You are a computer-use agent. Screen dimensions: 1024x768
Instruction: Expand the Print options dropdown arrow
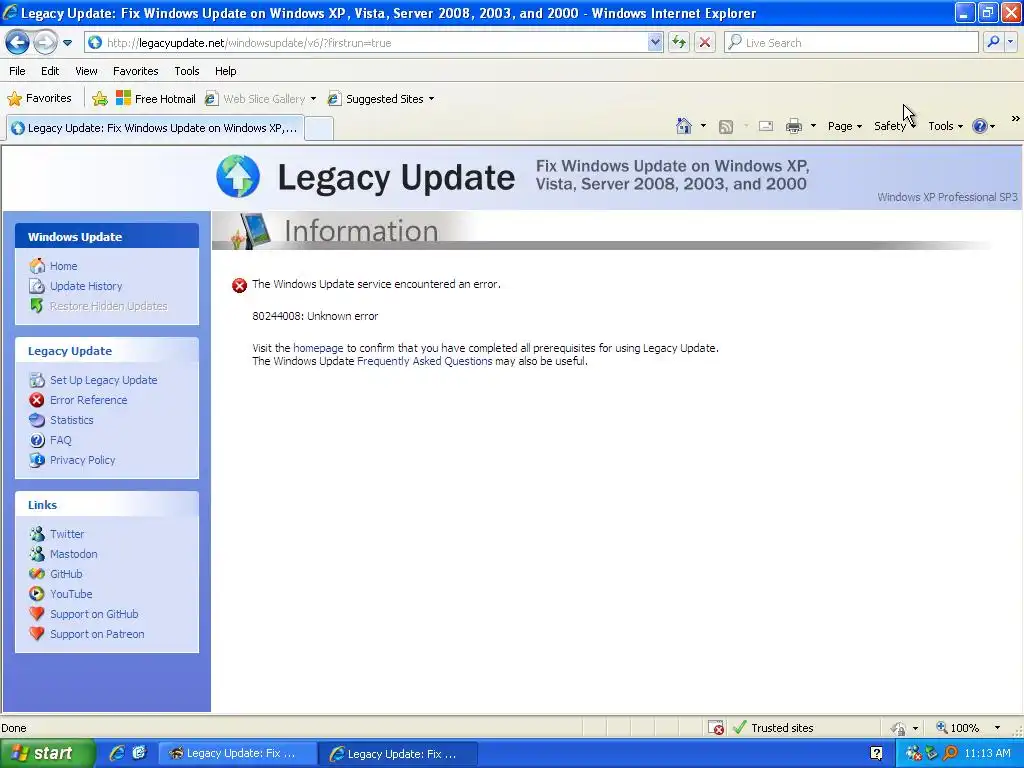(813, 126)
